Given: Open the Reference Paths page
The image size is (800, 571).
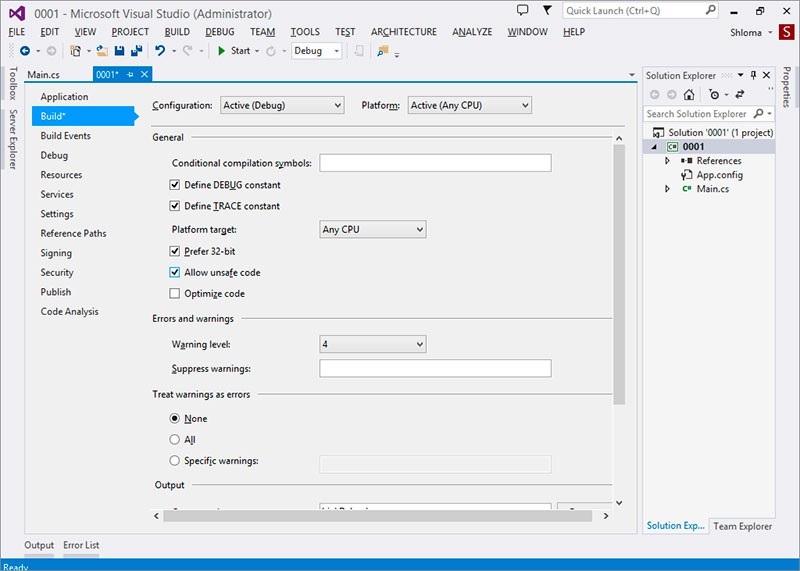Looking at the screenshot, I should point(73,233).
